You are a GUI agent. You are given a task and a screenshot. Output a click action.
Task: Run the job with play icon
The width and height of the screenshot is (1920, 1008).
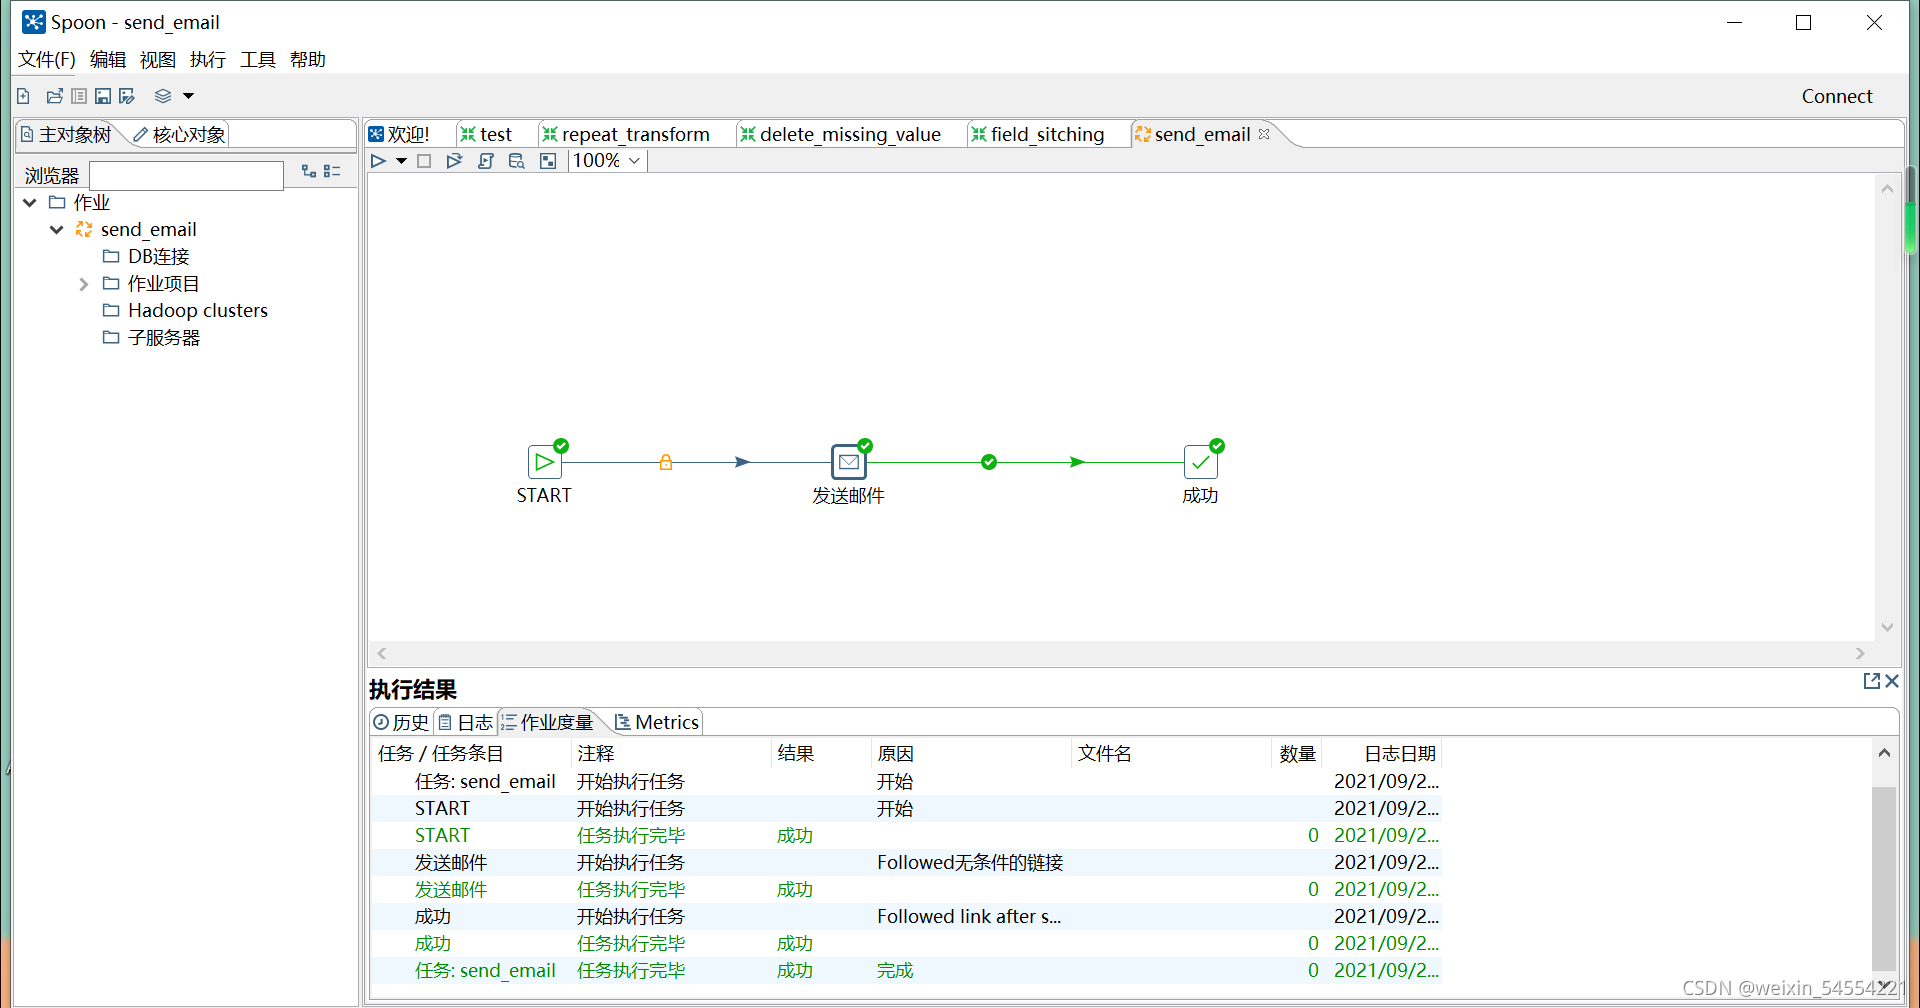pyautogui.click(x=378, y=161)
